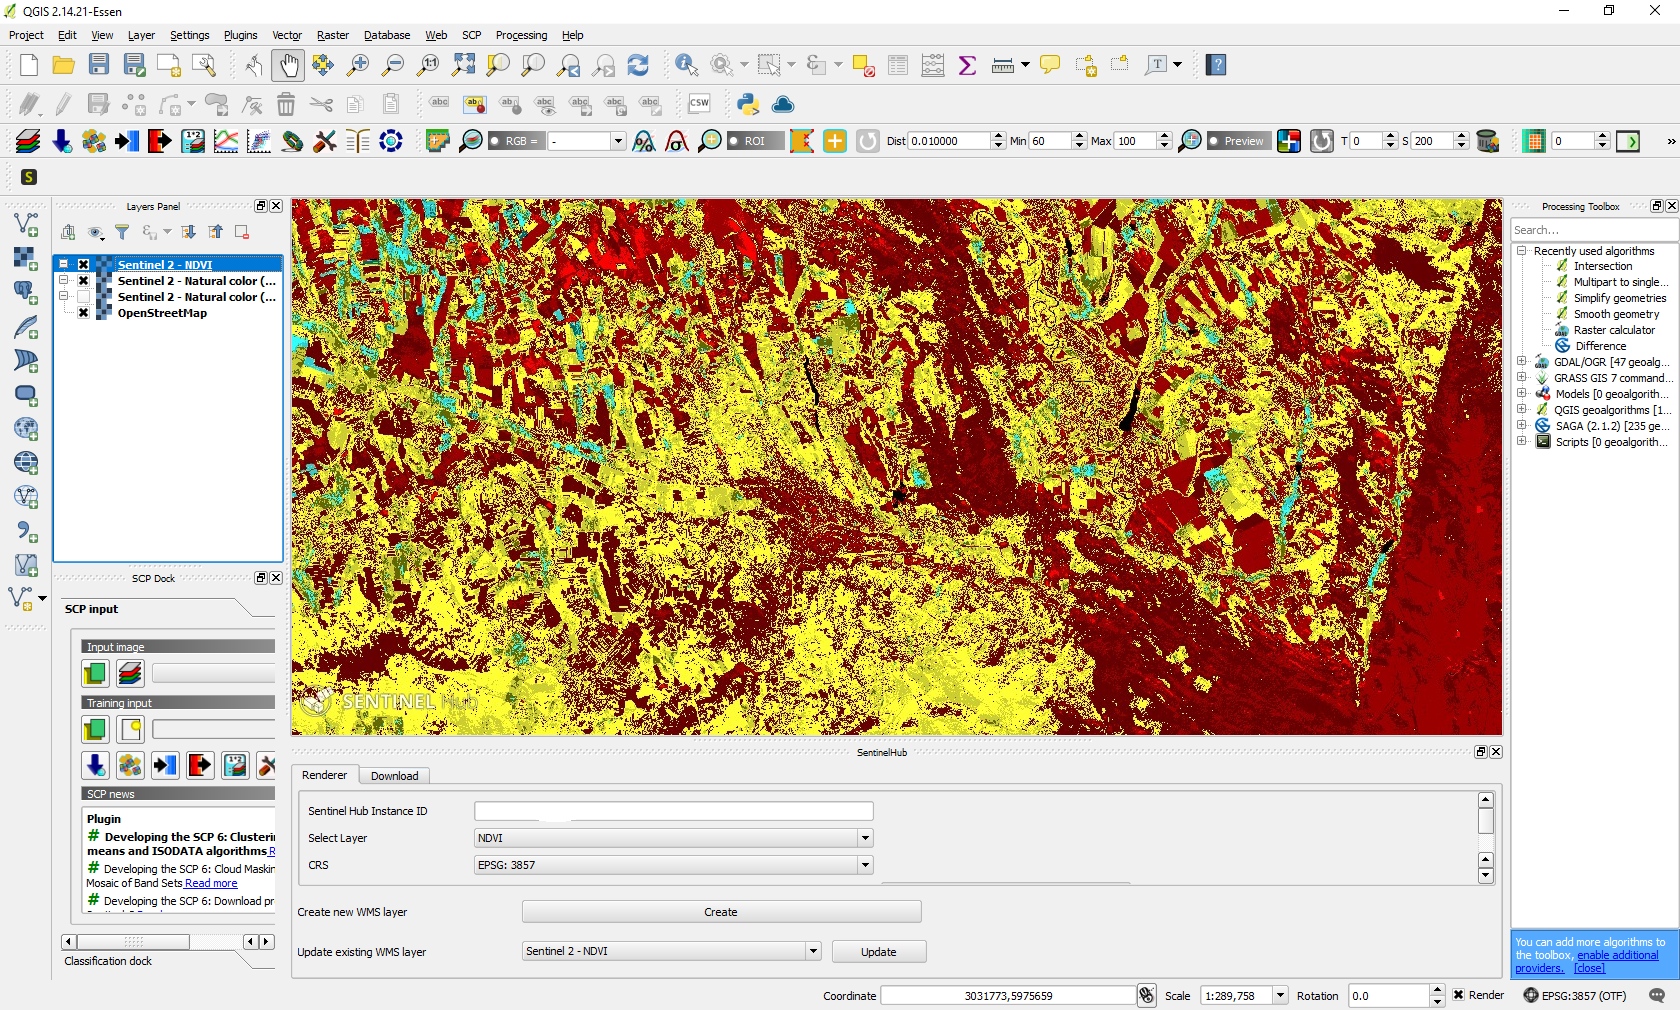Screen dimensions: 1680x1010
Task: Click the Statistical Summary sigma icon
Action: point(967,66)
